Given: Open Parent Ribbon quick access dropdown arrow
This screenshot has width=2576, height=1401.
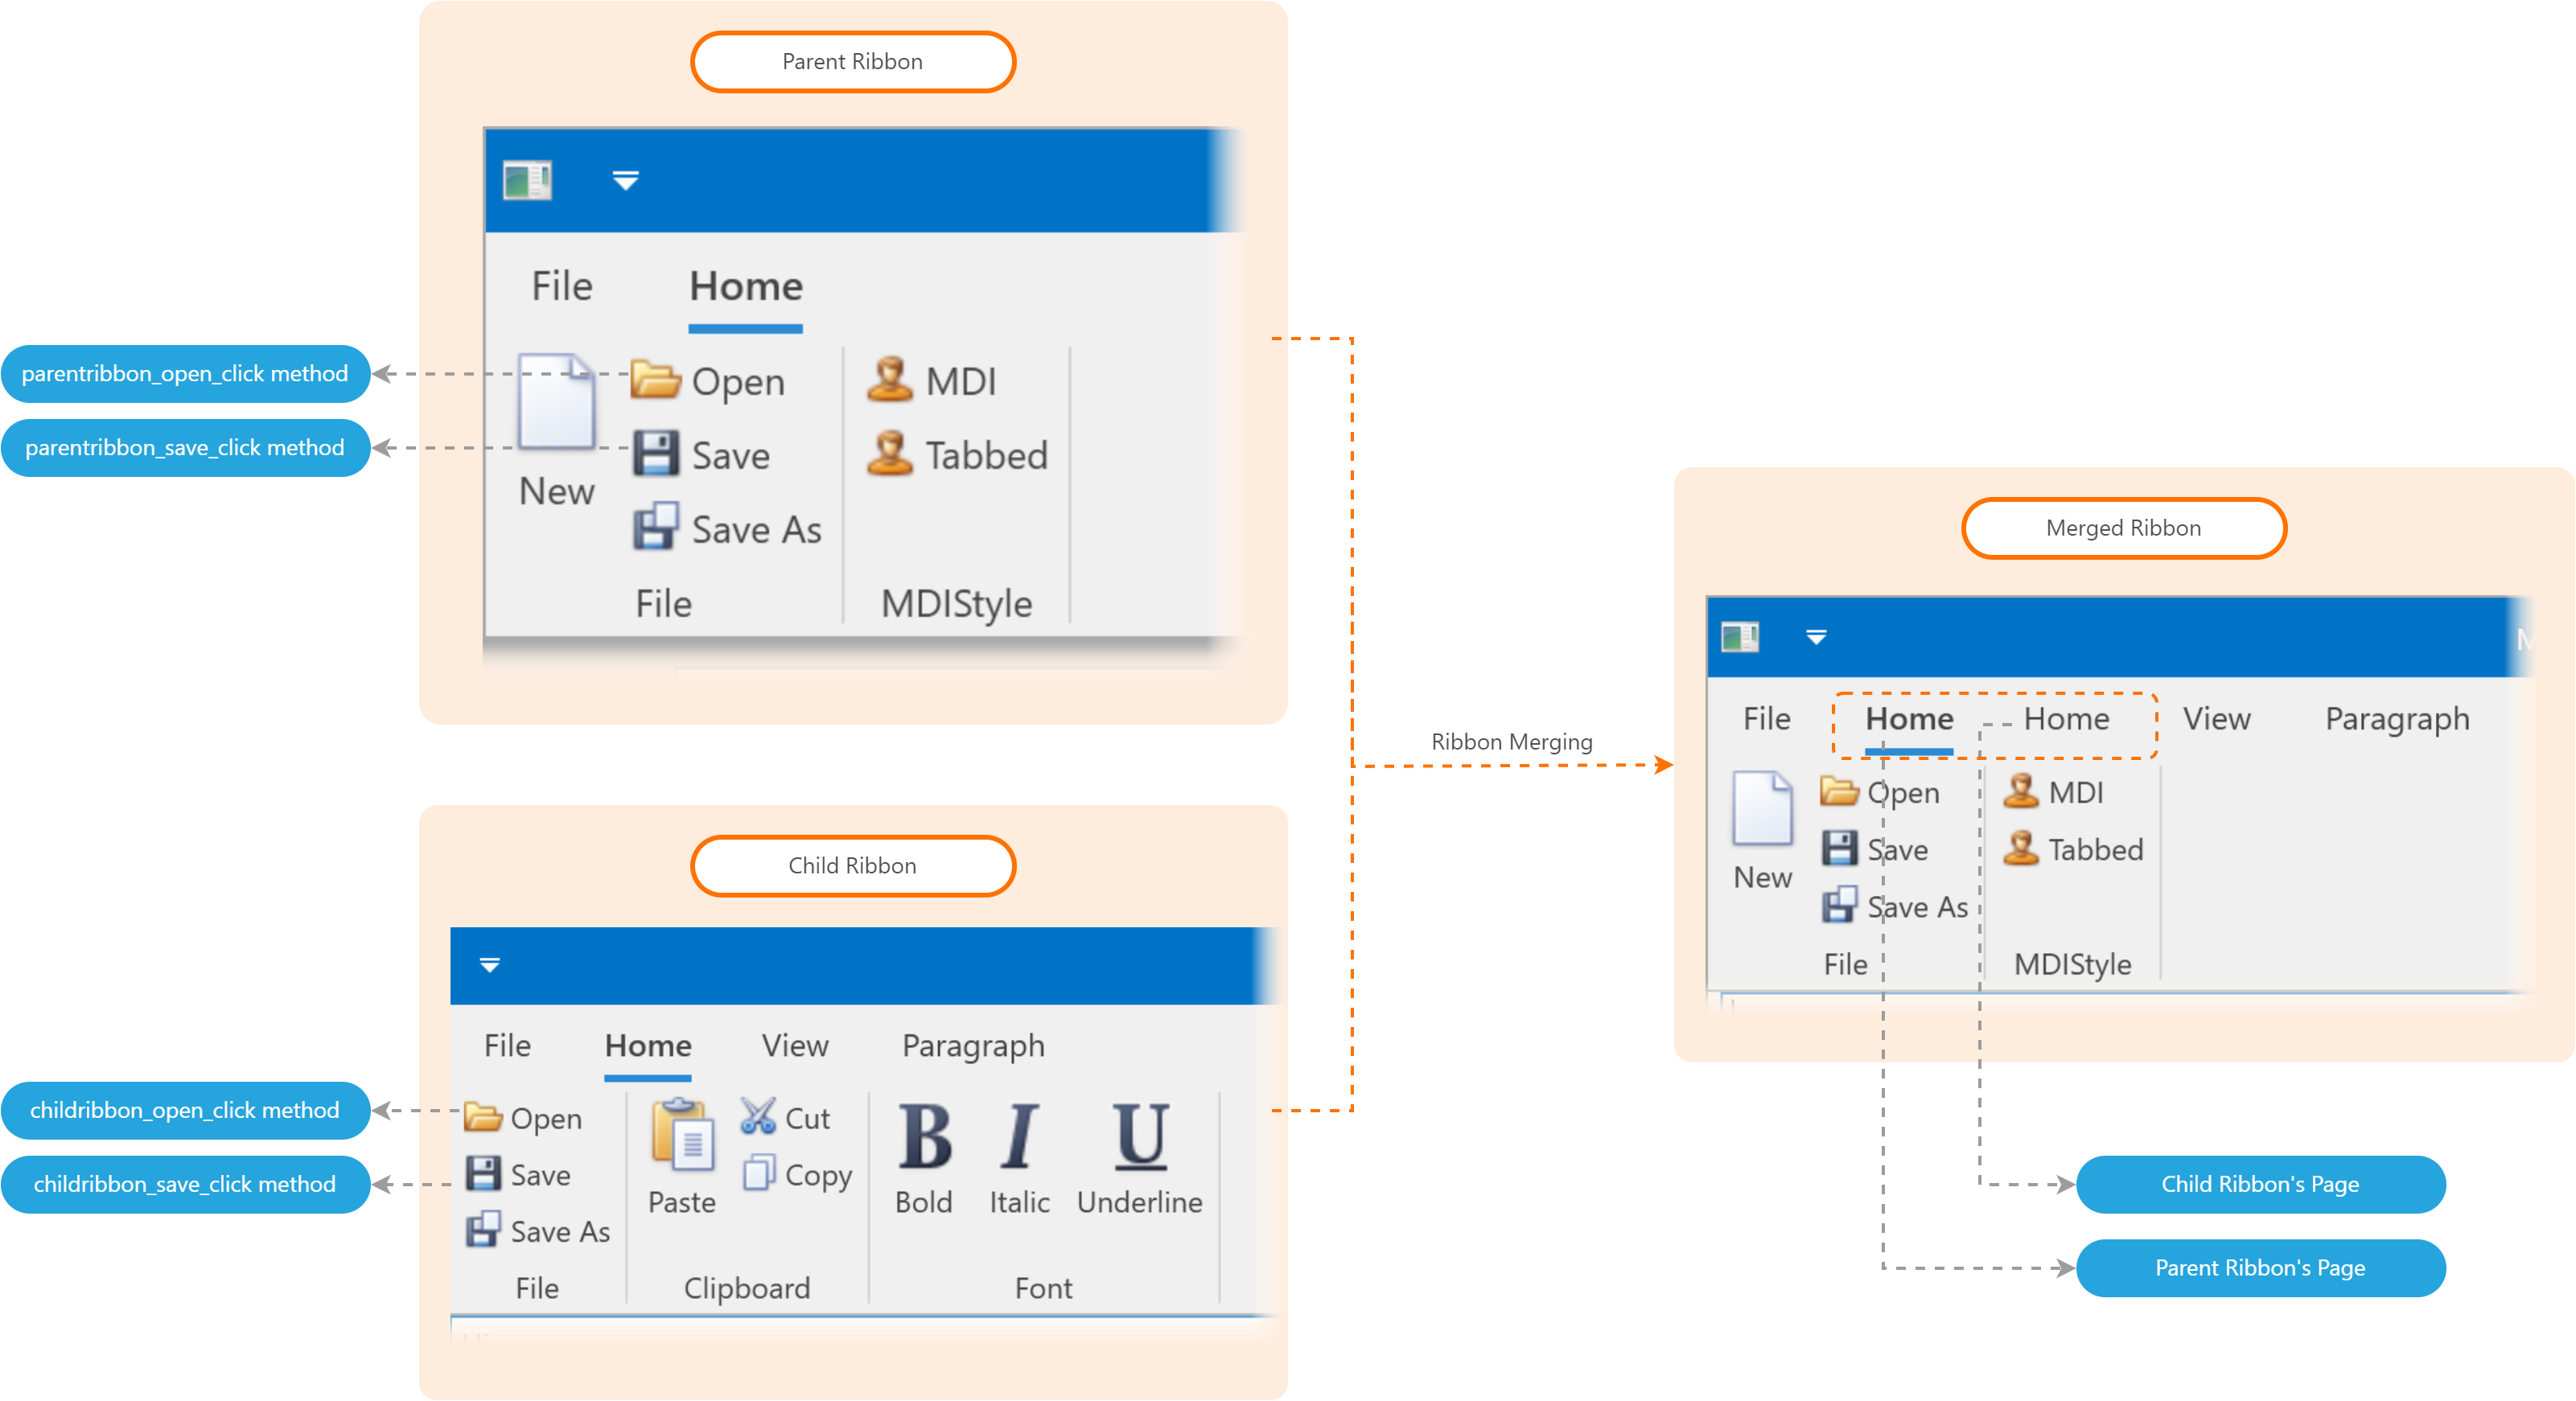Looking at the screenshot, I should [626, 181].
